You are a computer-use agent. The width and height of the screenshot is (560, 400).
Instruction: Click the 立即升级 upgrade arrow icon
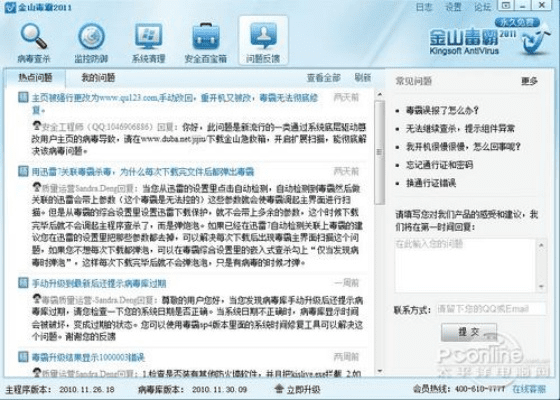point(279,389)
